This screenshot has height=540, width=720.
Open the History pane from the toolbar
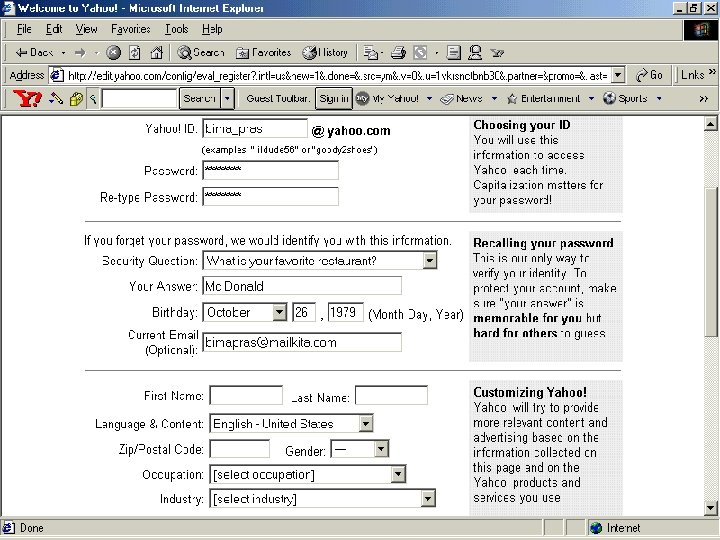tap(325, 53)
